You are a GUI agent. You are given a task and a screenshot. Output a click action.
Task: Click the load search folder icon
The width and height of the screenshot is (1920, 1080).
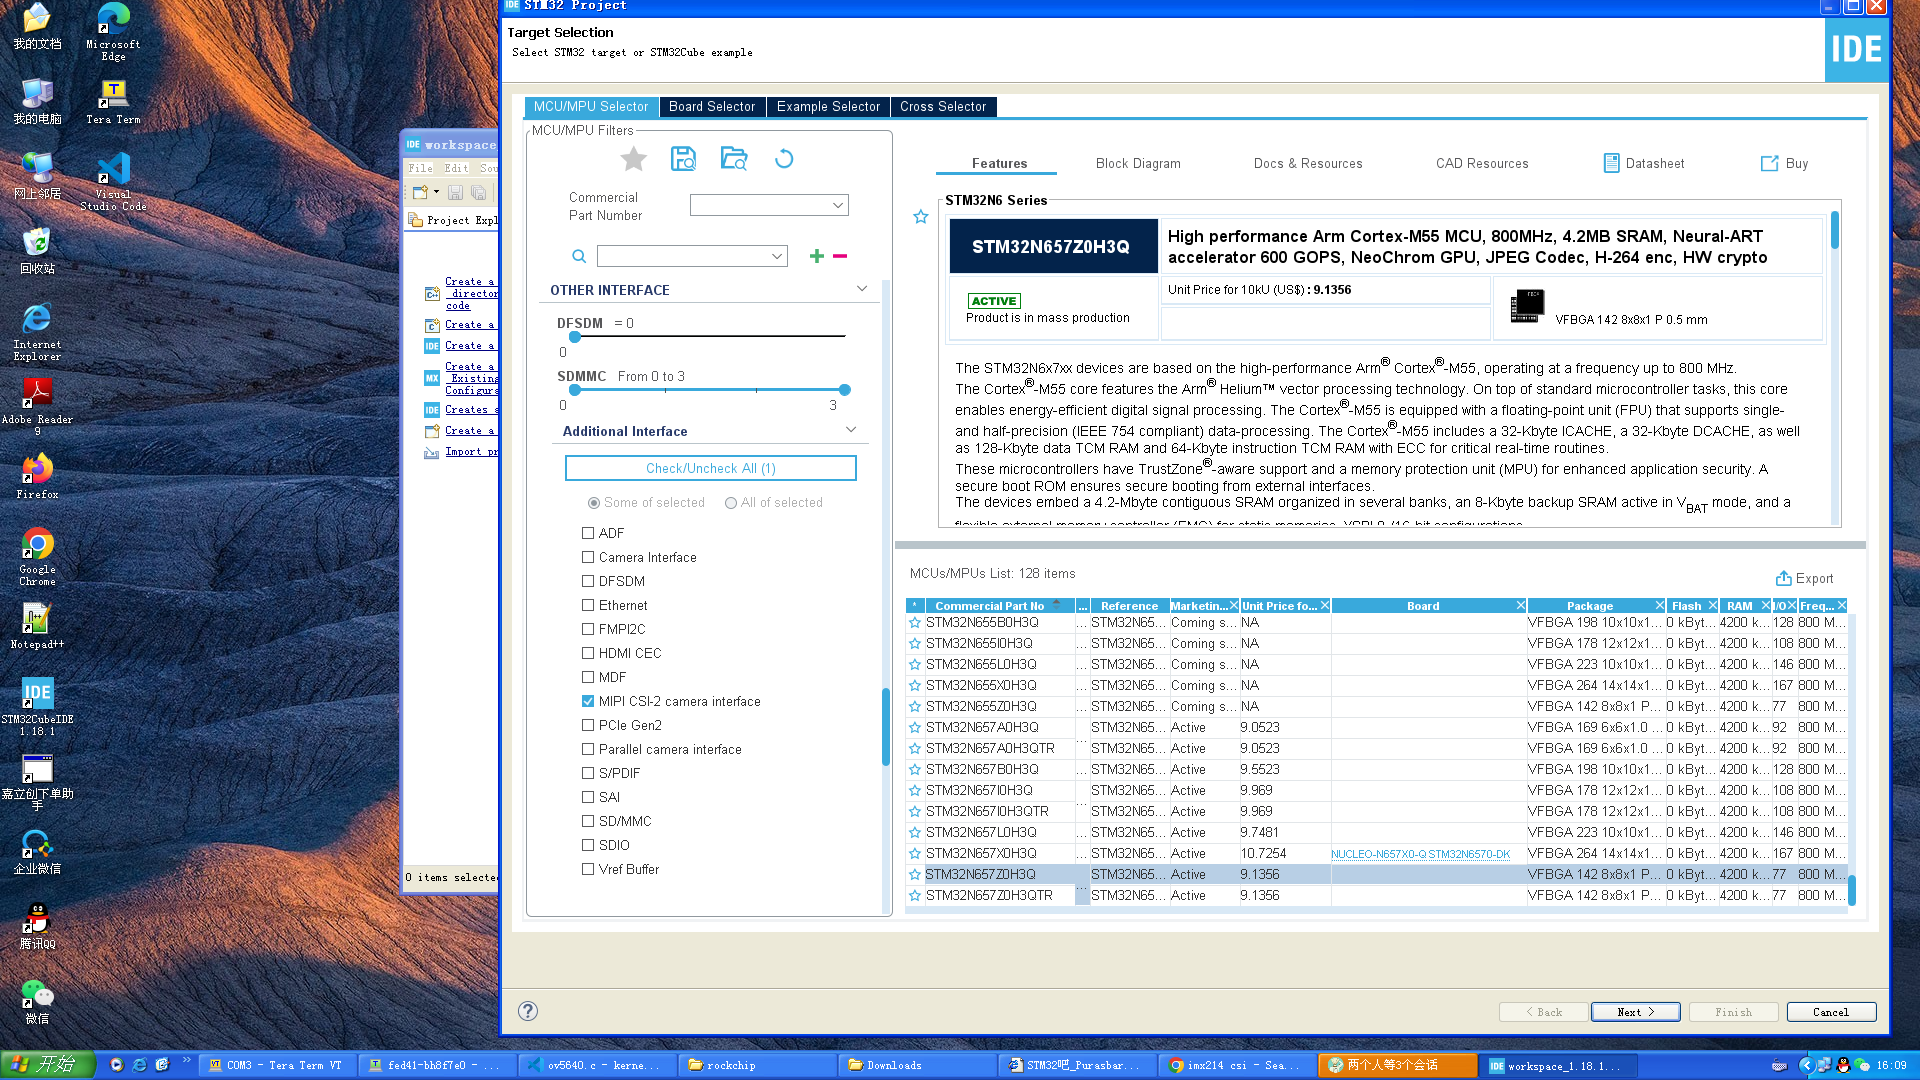coord(734,159)
